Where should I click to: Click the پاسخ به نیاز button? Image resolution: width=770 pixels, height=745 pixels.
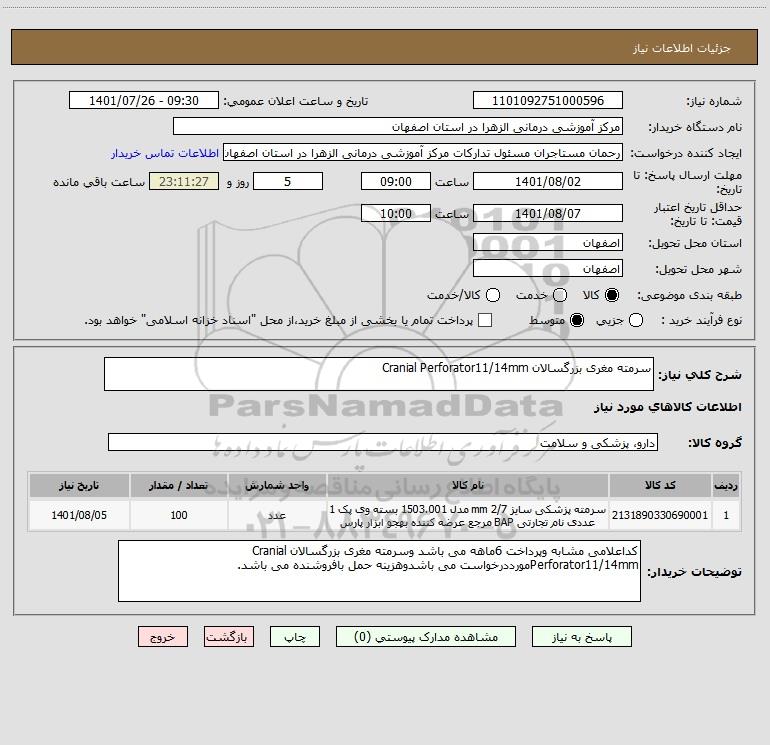coord(581,636)
